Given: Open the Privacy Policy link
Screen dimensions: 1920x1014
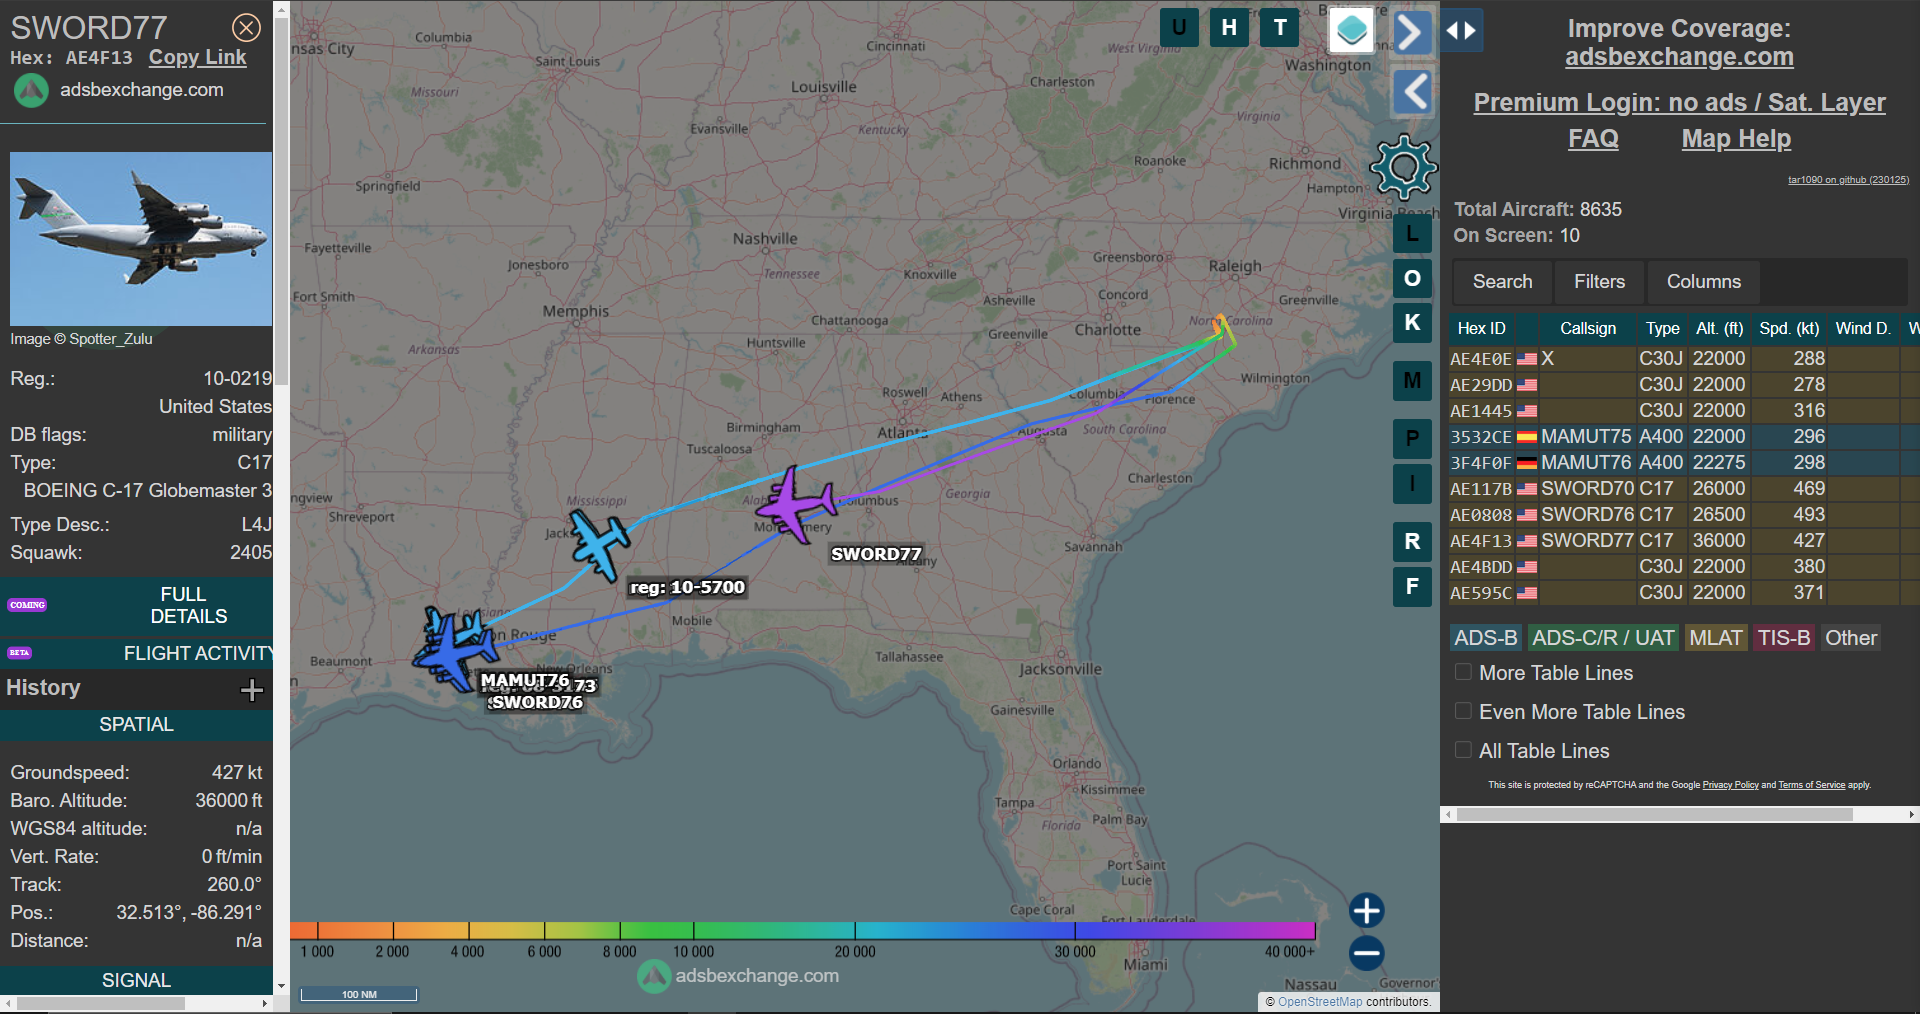Looking at the screenshot, I should pyautogui.click(x=1730, y=785).
